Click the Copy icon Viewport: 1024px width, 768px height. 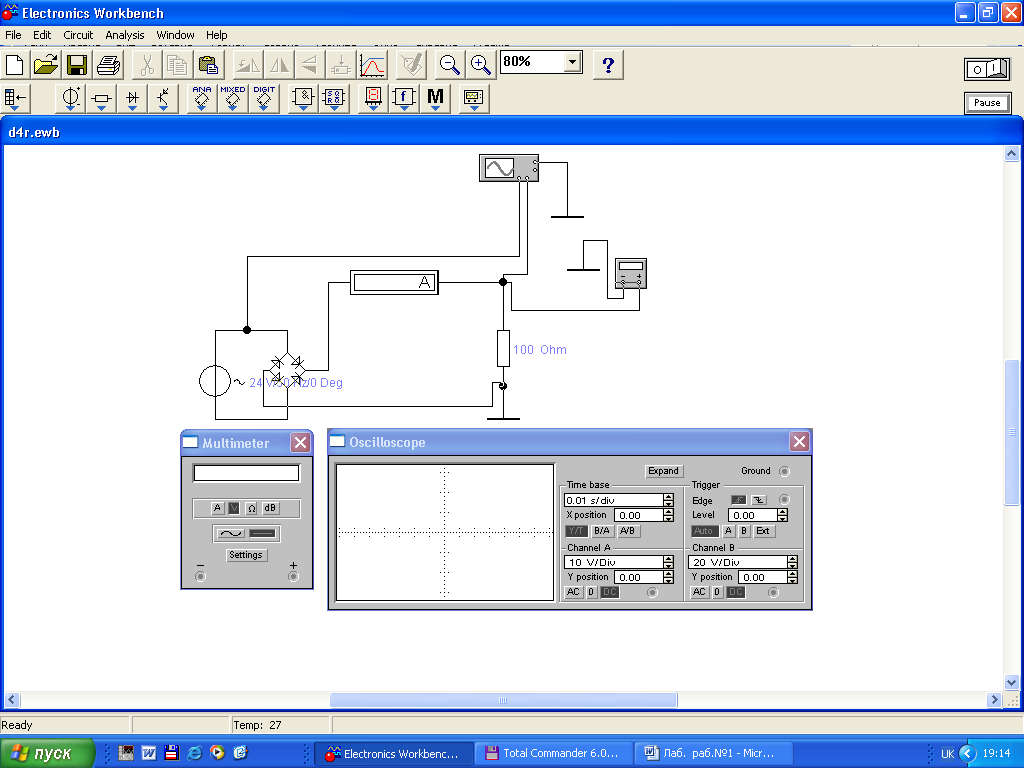(x=177, y=65)
